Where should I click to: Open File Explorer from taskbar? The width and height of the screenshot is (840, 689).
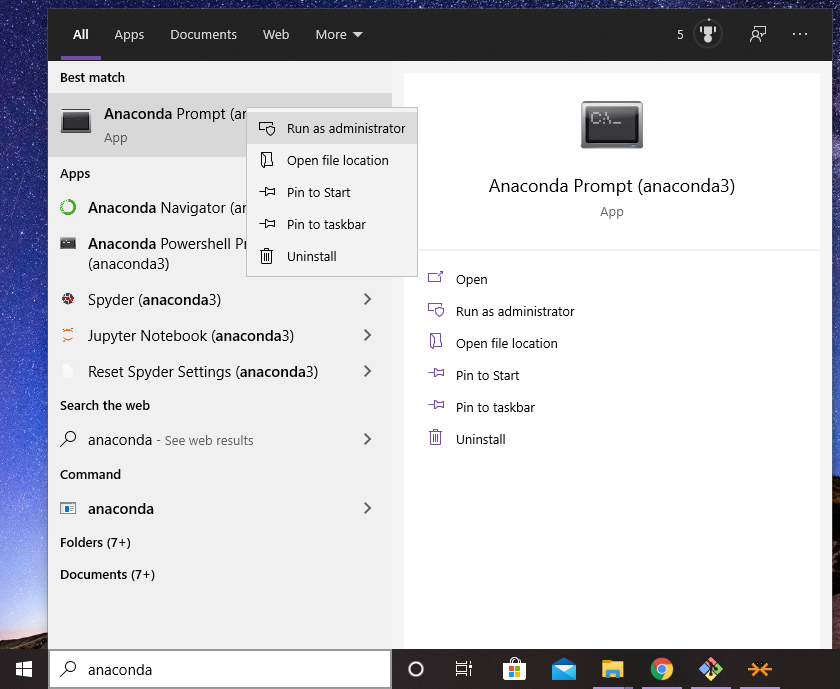coord(612,669)
